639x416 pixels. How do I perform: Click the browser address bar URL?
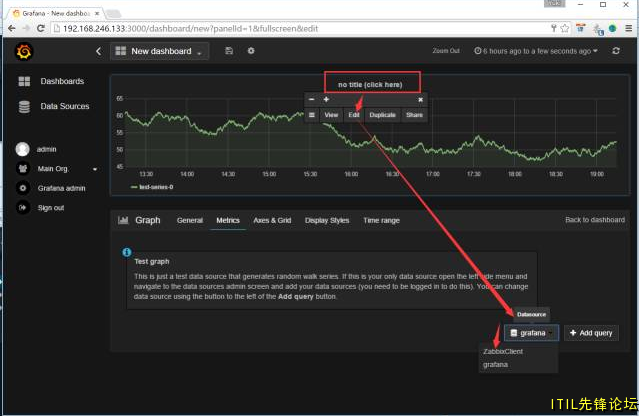190,29
